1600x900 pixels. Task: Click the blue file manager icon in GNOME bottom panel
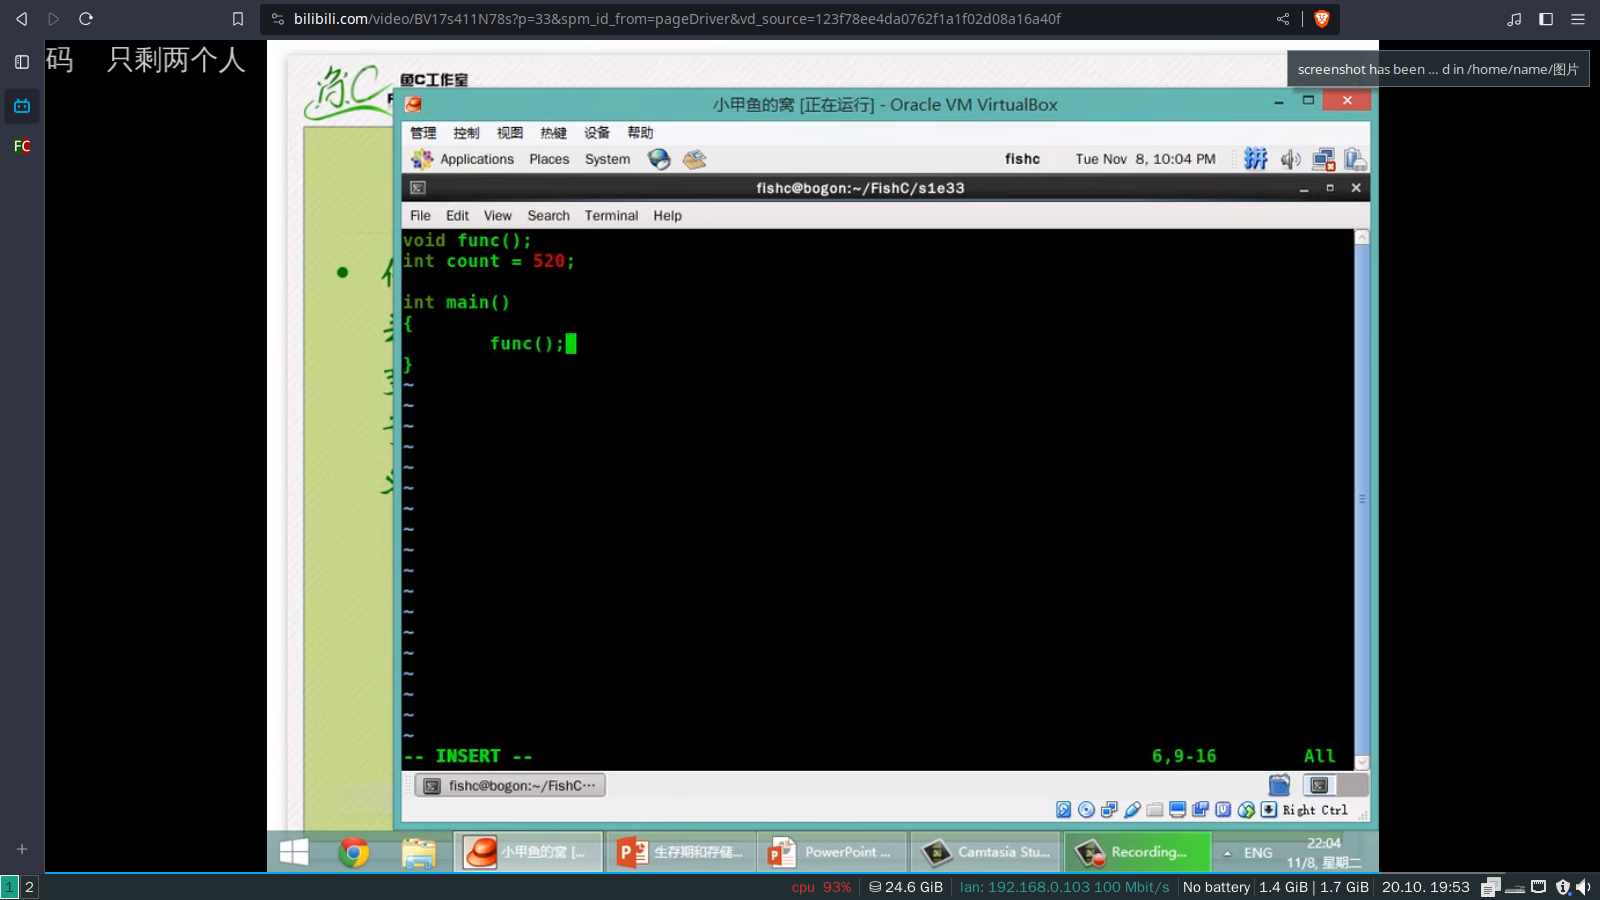click(1279, 786)
